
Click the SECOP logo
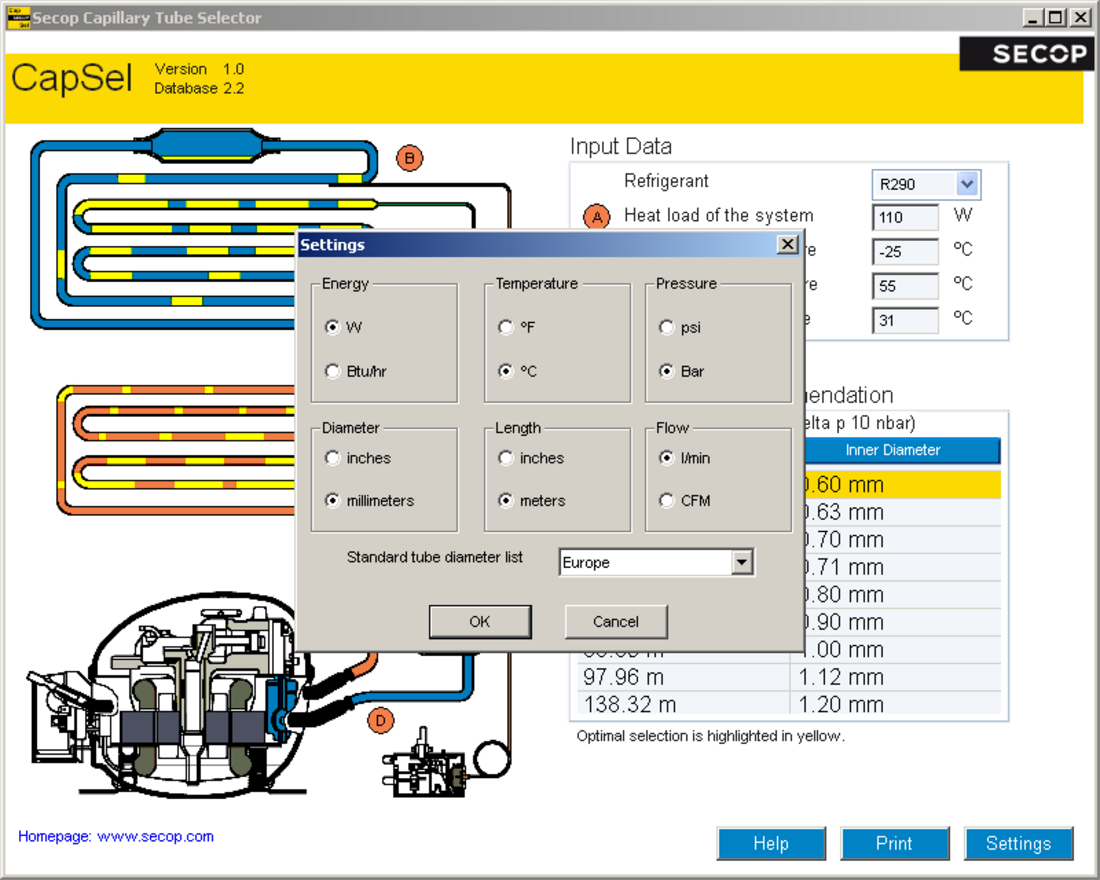(1027, 53)
